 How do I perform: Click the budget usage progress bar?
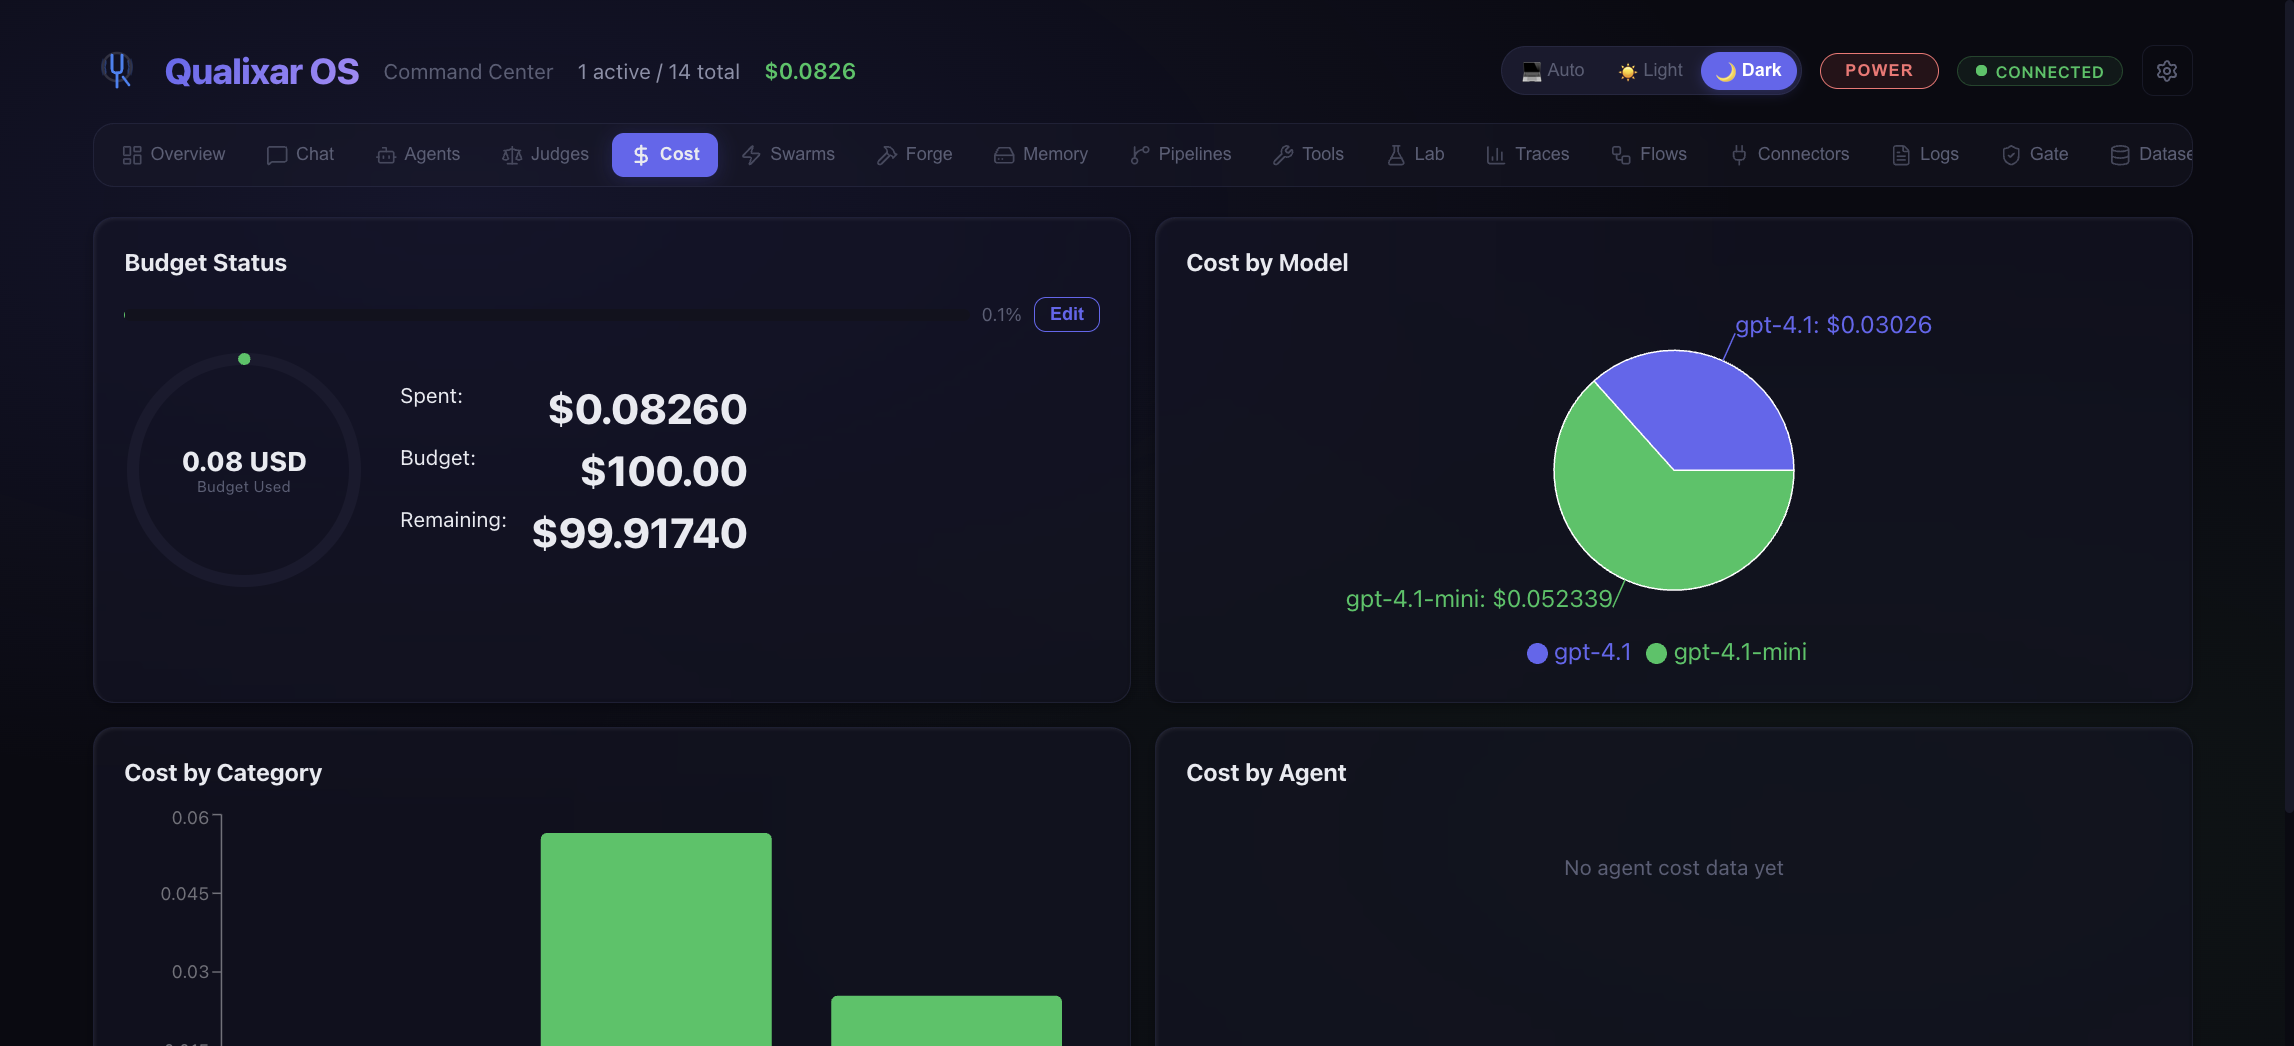point(546,315)
